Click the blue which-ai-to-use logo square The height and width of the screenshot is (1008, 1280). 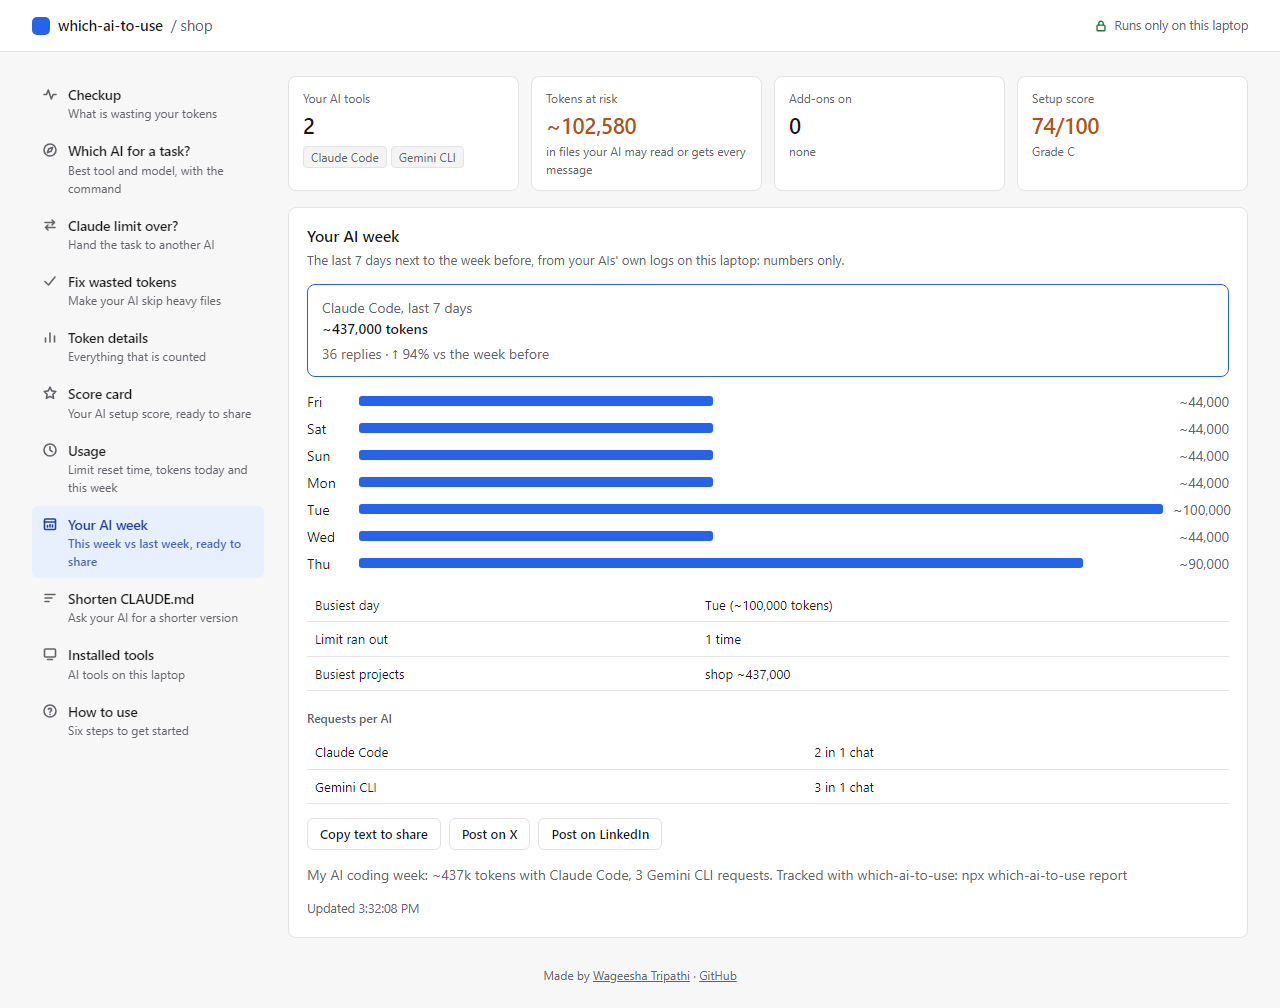(41, 26)
